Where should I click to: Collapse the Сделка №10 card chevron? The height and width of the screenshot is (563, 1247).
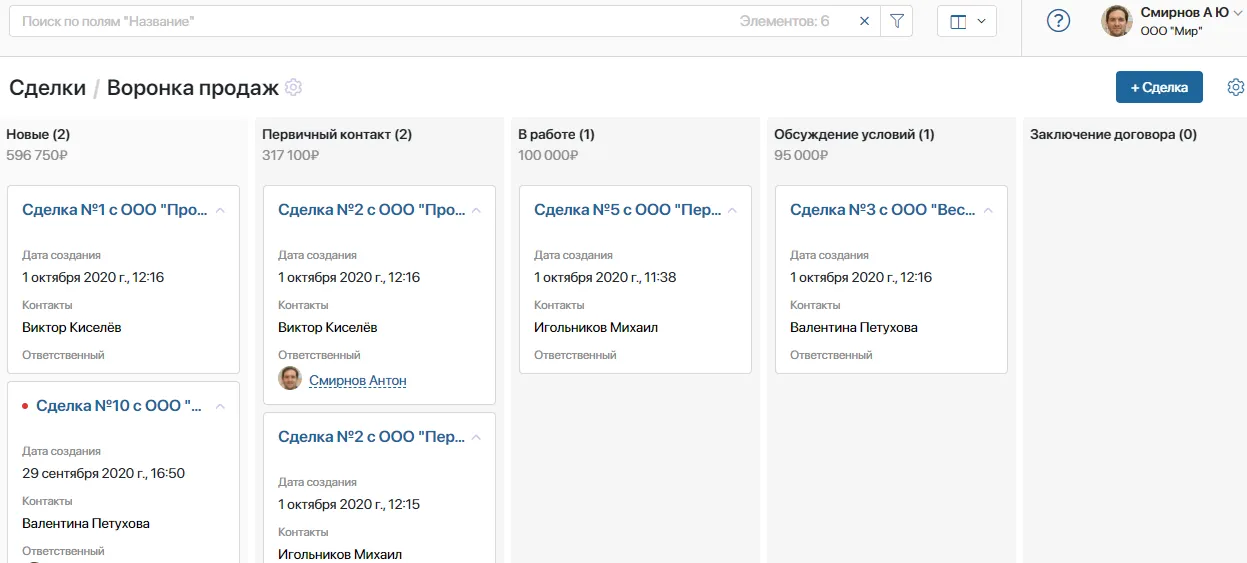click(x=220, y=407)
